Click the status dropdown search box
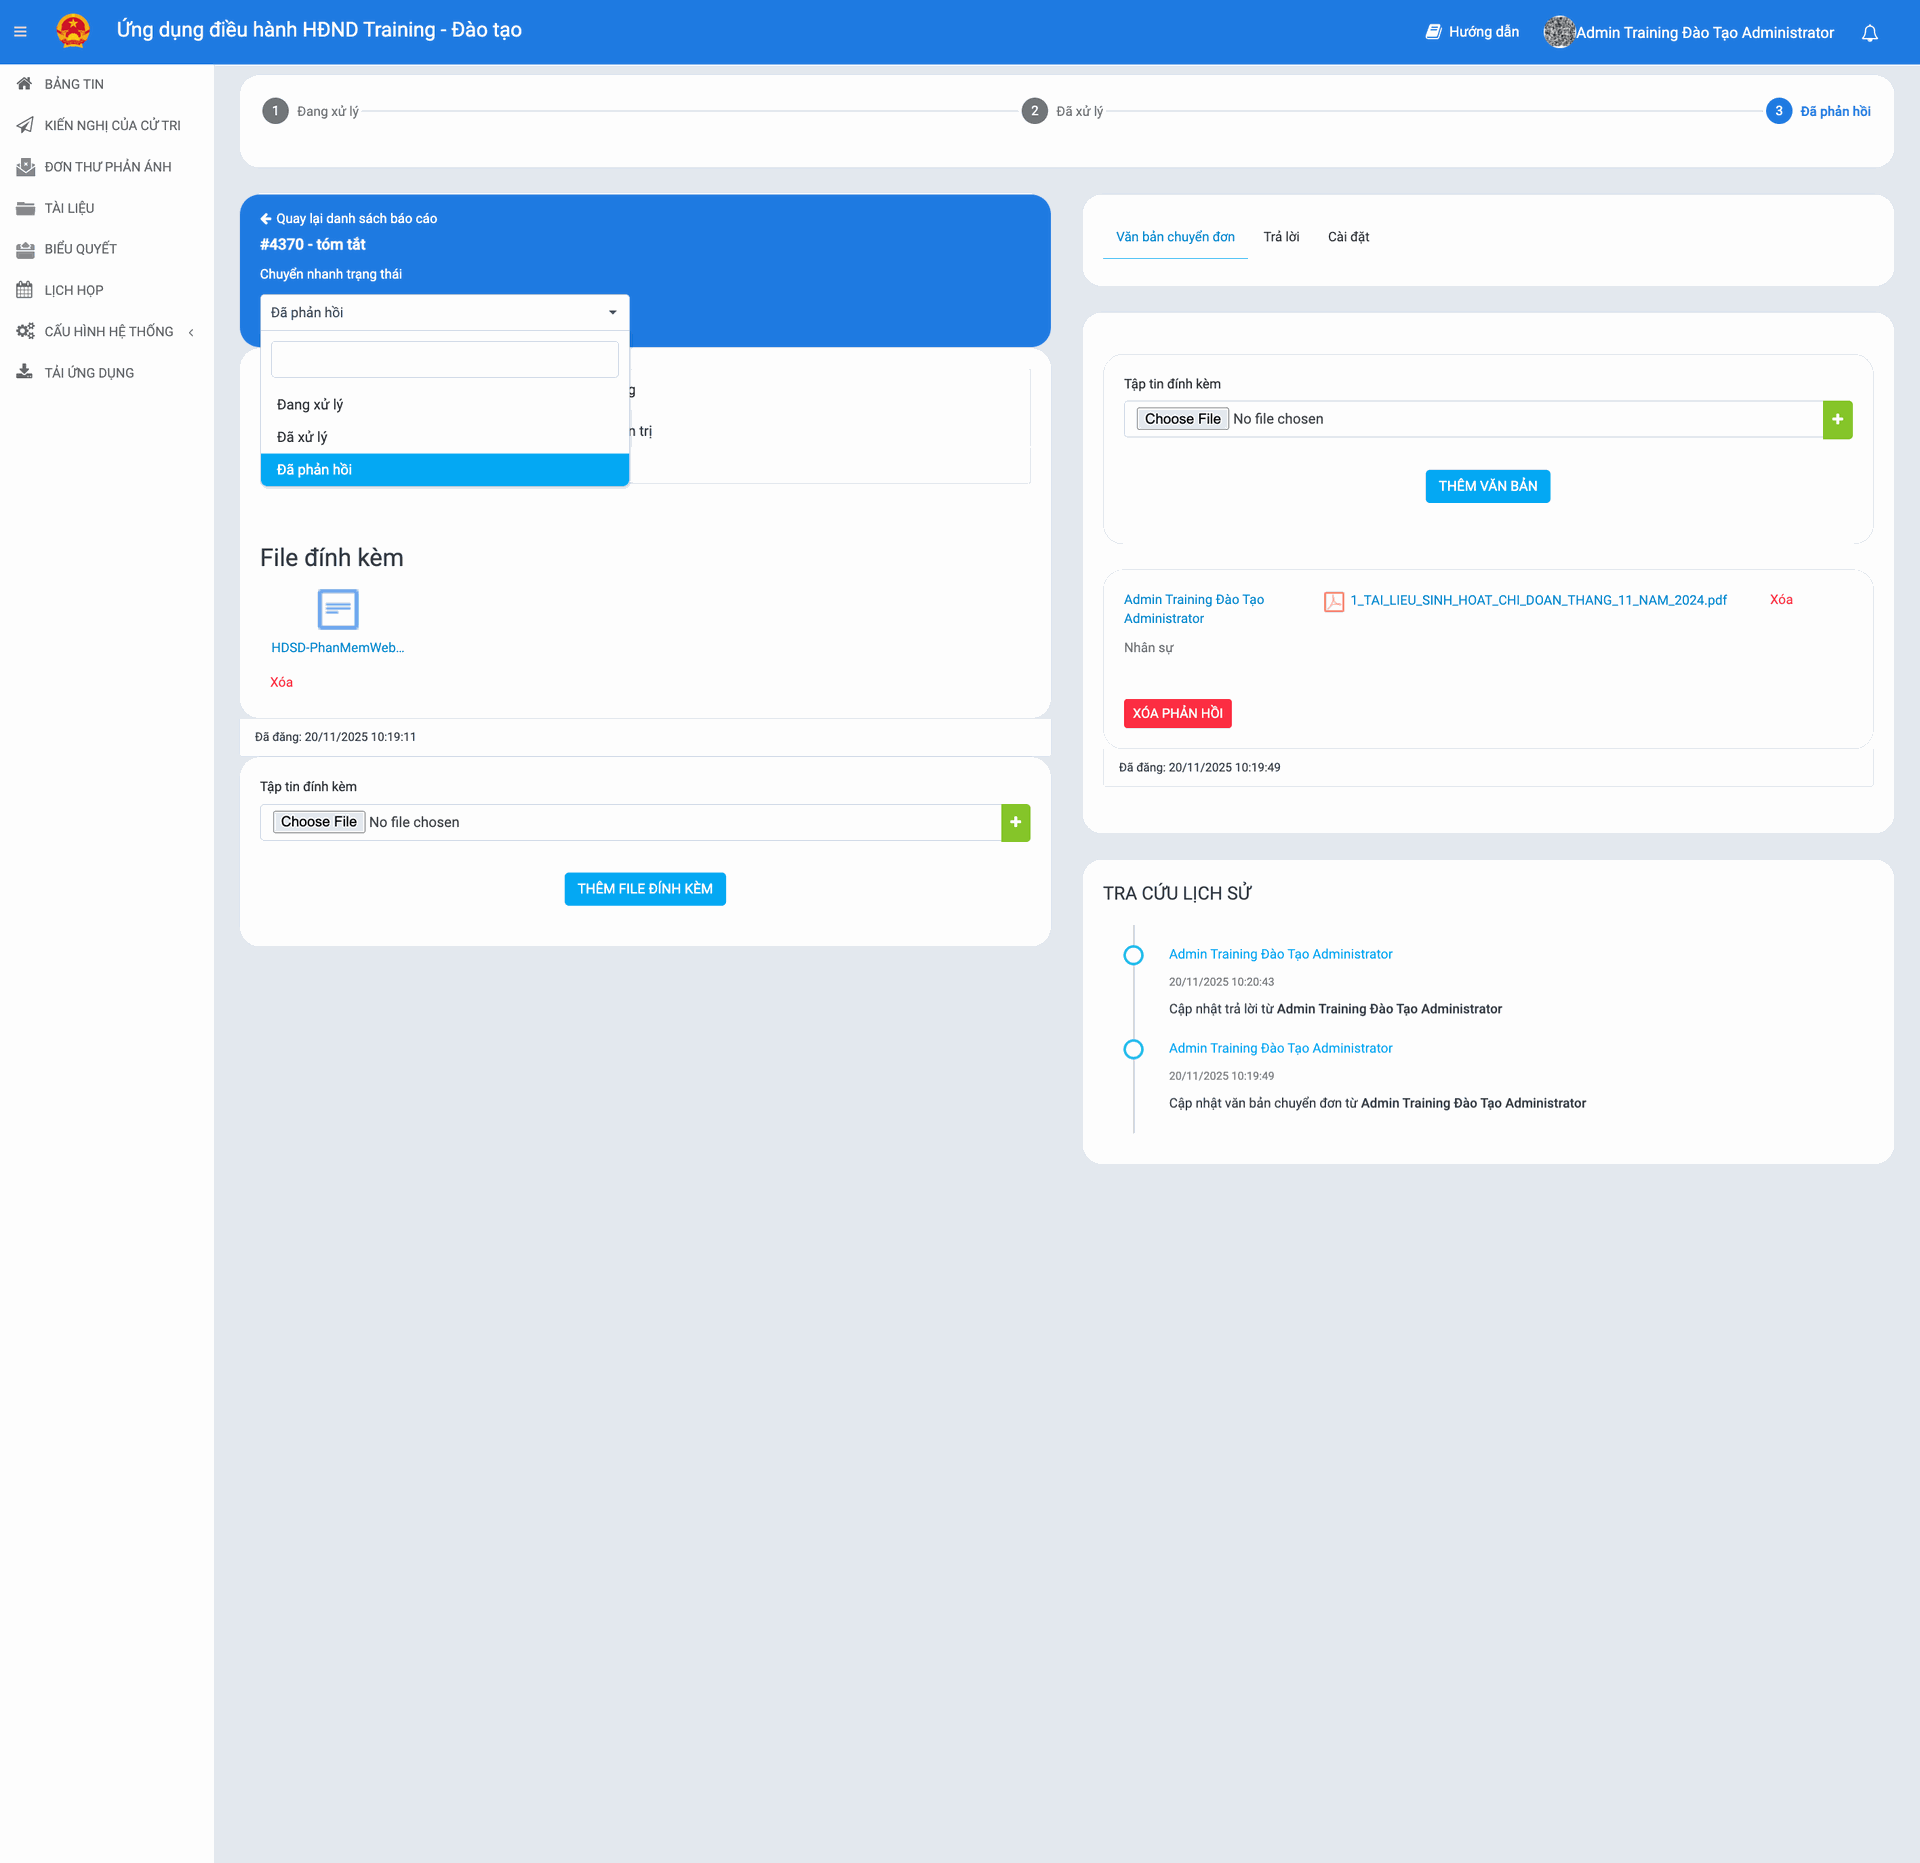The image size is (1920, 1863). pos(444,360)
